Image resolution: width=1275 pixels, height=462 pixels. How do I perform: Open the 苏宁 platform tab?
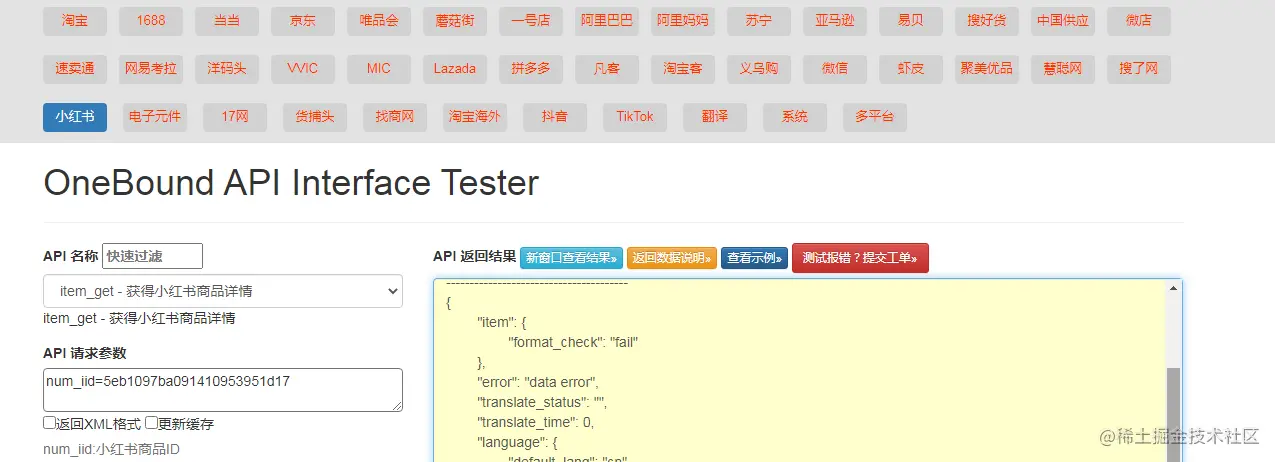click(x=759, y=21)
